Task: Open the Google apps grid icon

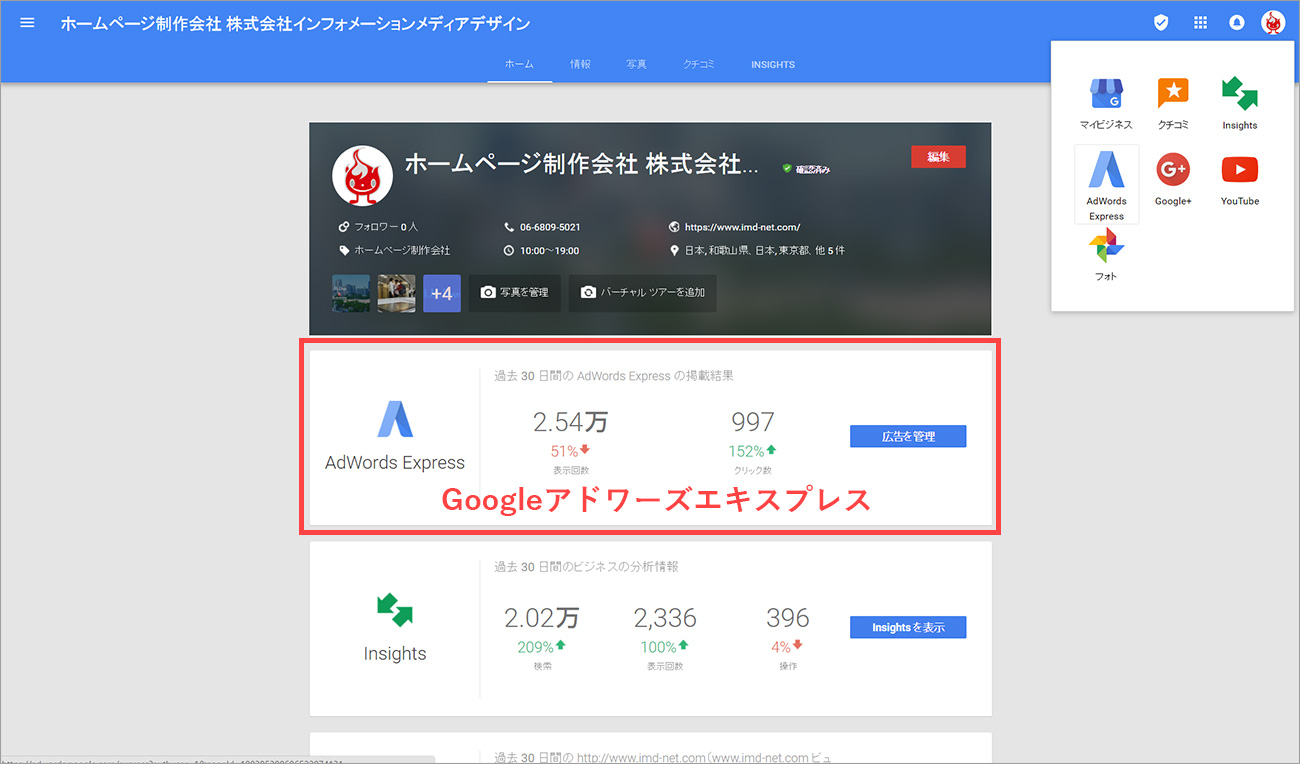Action: [x=1200, y=22]
